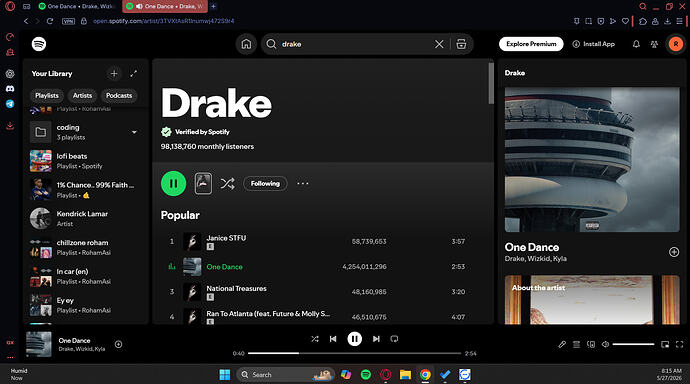690x384 pixels.
Task: Open the Opera extensions cube icon
Action: click(643, 21)
